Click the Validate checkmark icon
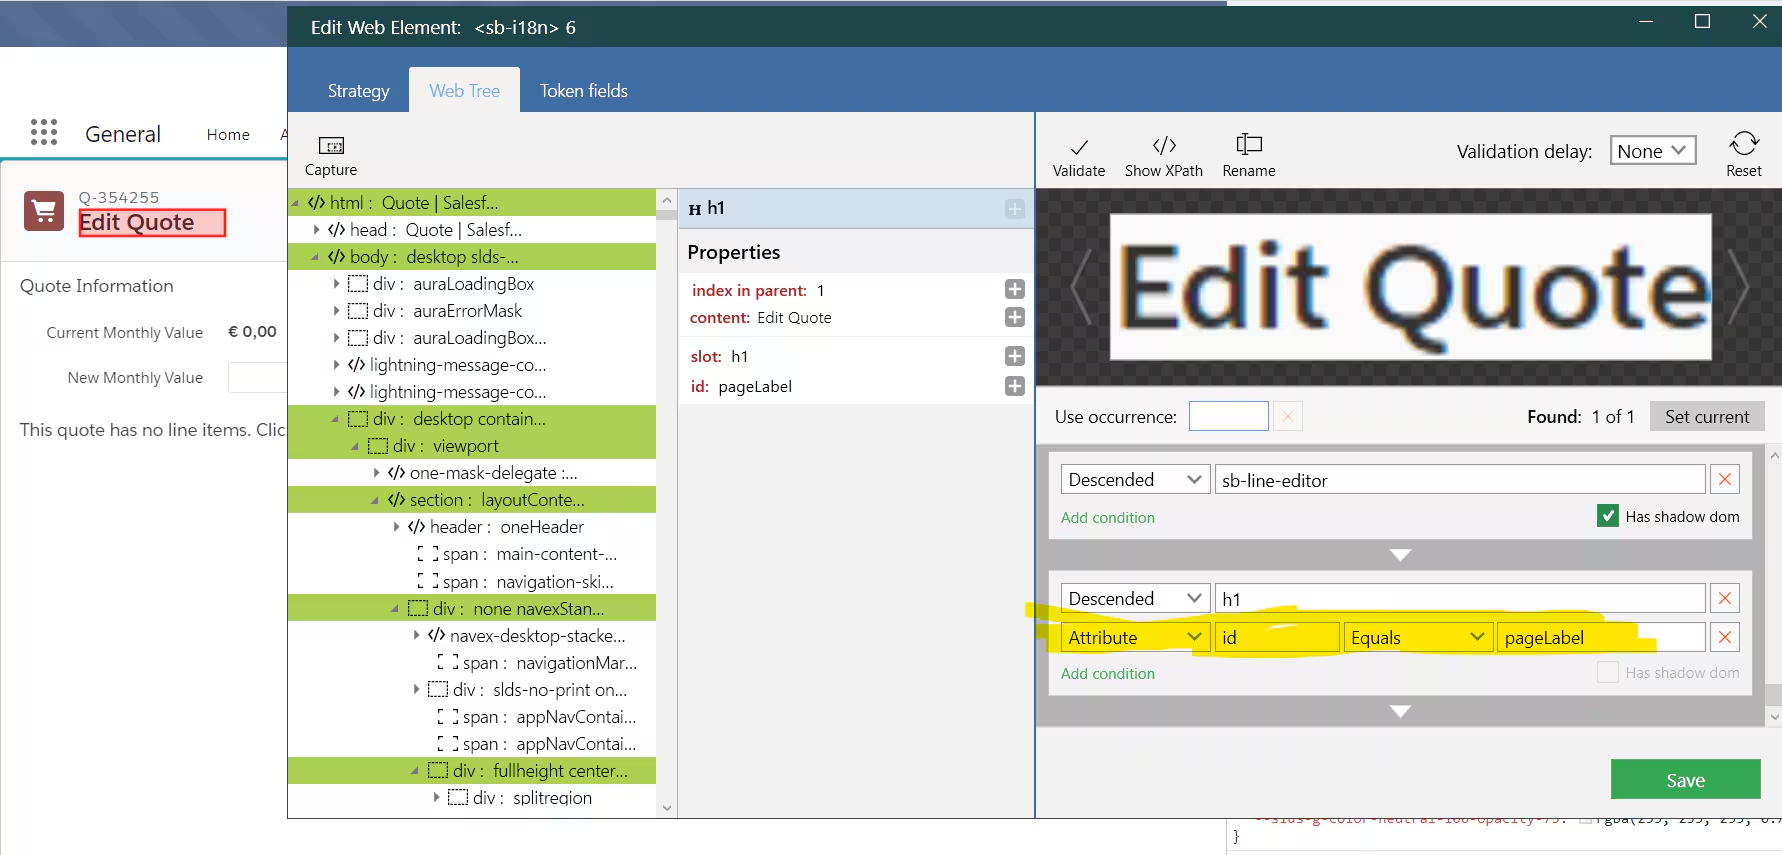This screenshot has height=855, width=1782. coord(1078,146)
